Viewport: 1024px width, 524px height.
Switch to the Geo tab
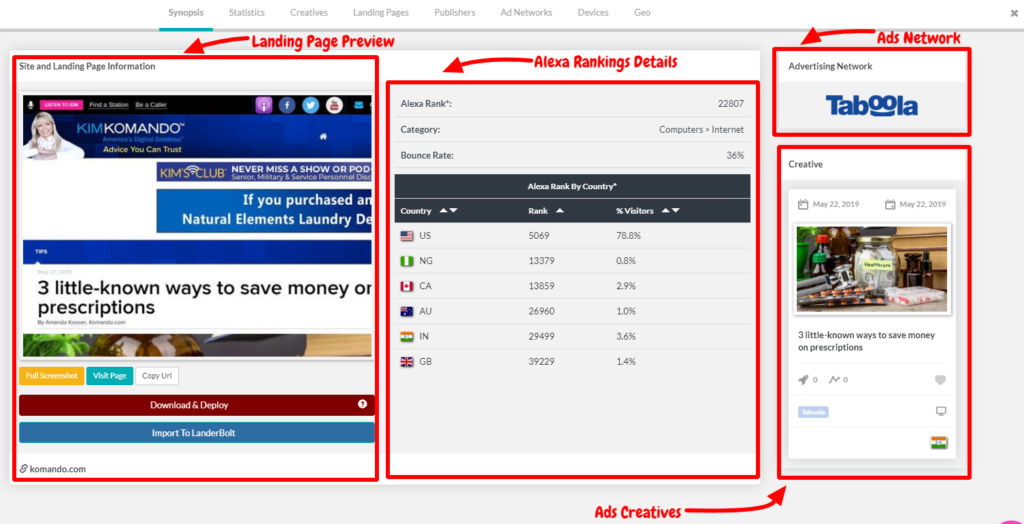click(x=642, y=12)
